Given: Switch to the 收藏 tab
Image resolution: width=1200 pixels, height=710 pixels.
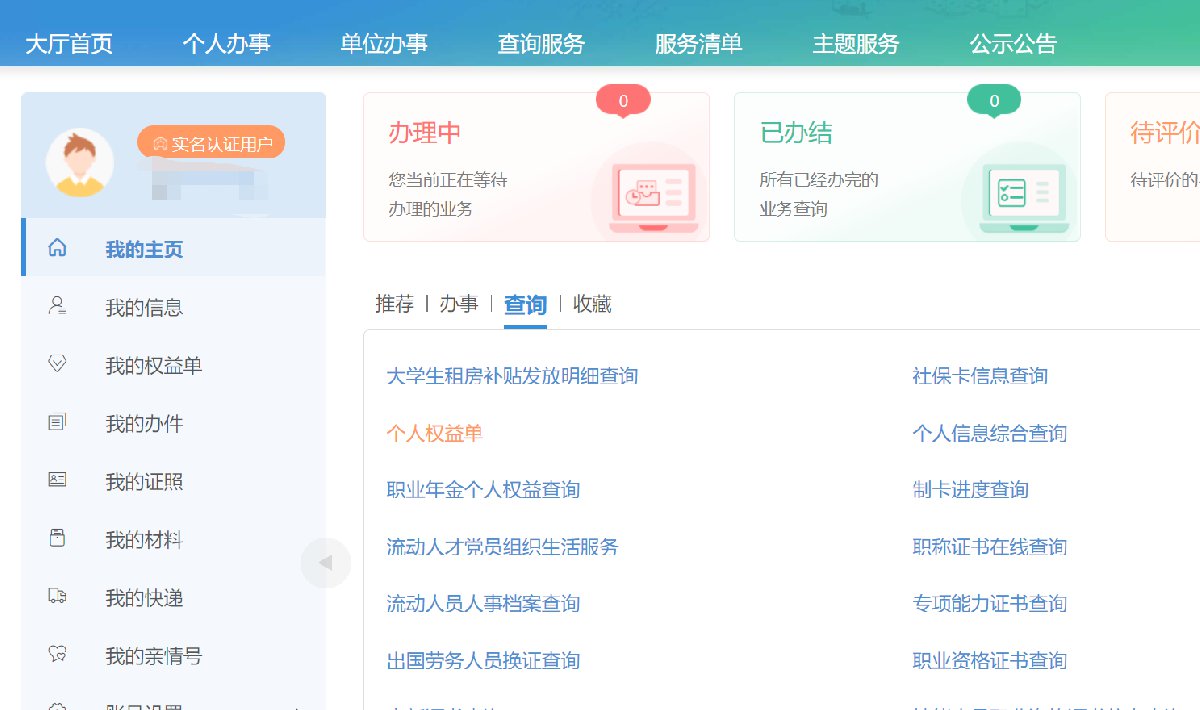Looking at the screenshot, I should (592, 304).
